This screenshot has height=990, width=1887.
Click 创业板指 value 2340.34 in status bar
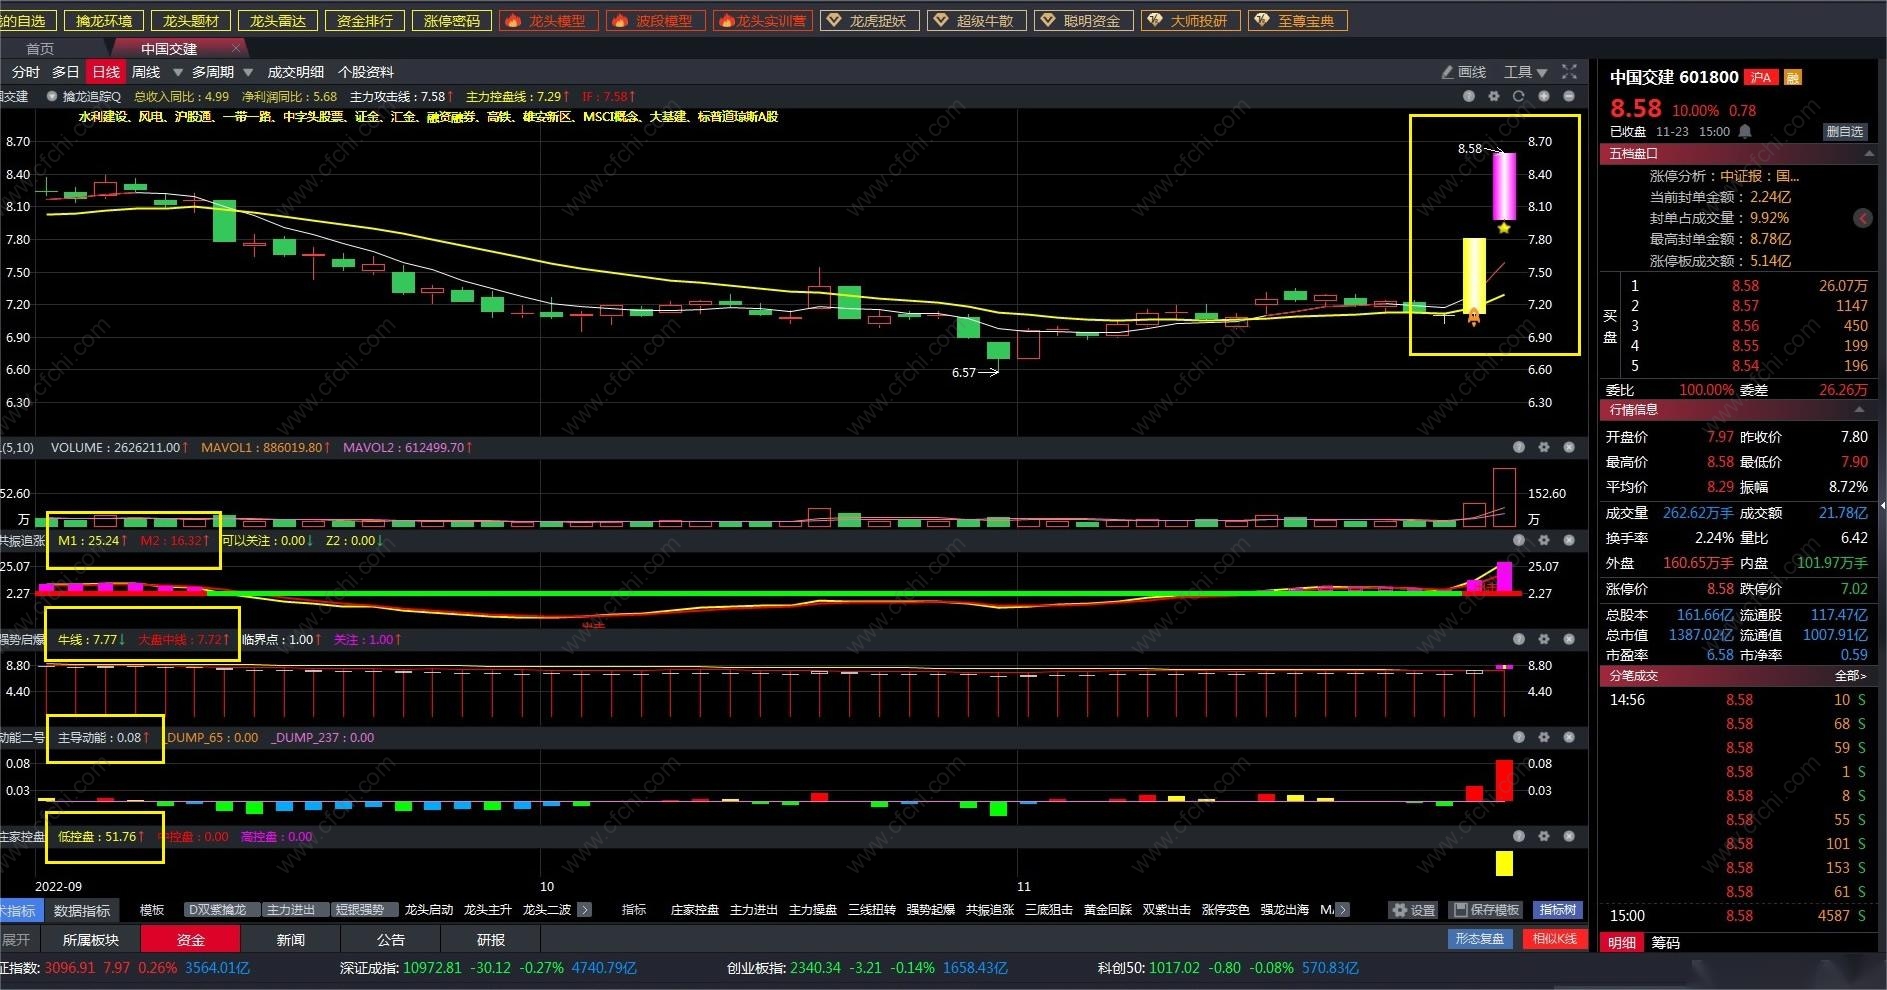tap(816, 968)
